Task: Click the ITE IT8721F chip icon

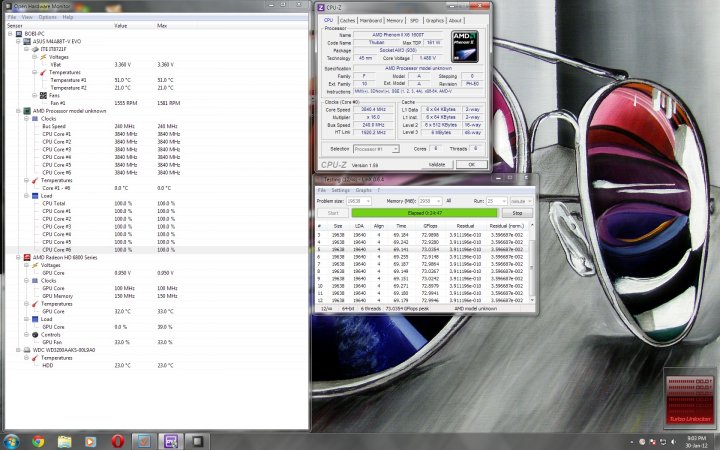Action: point(35,49)
